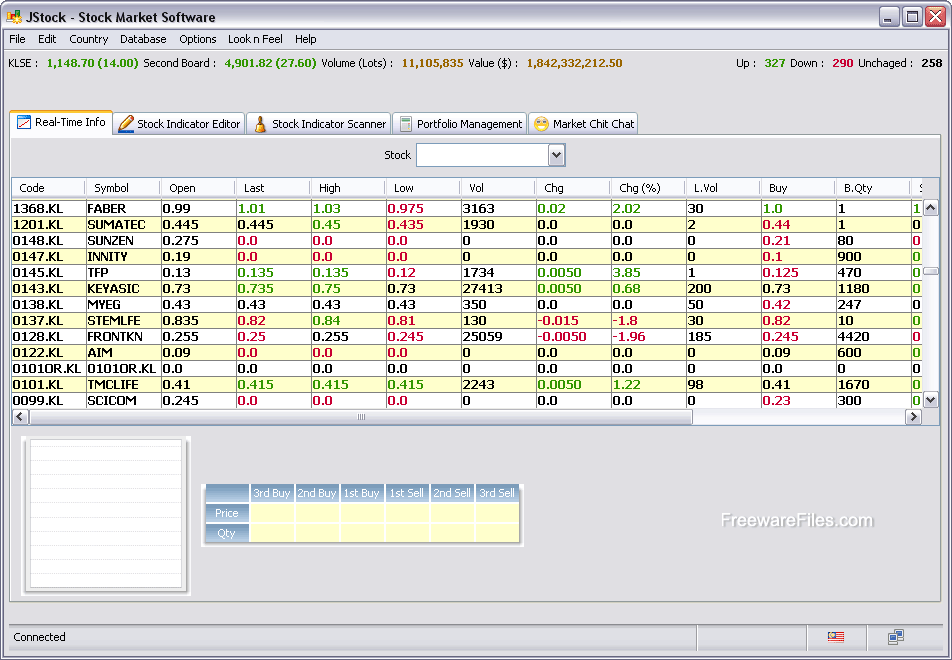
Task: Sort table by L.Vol column header
Action: click(723, 188)
